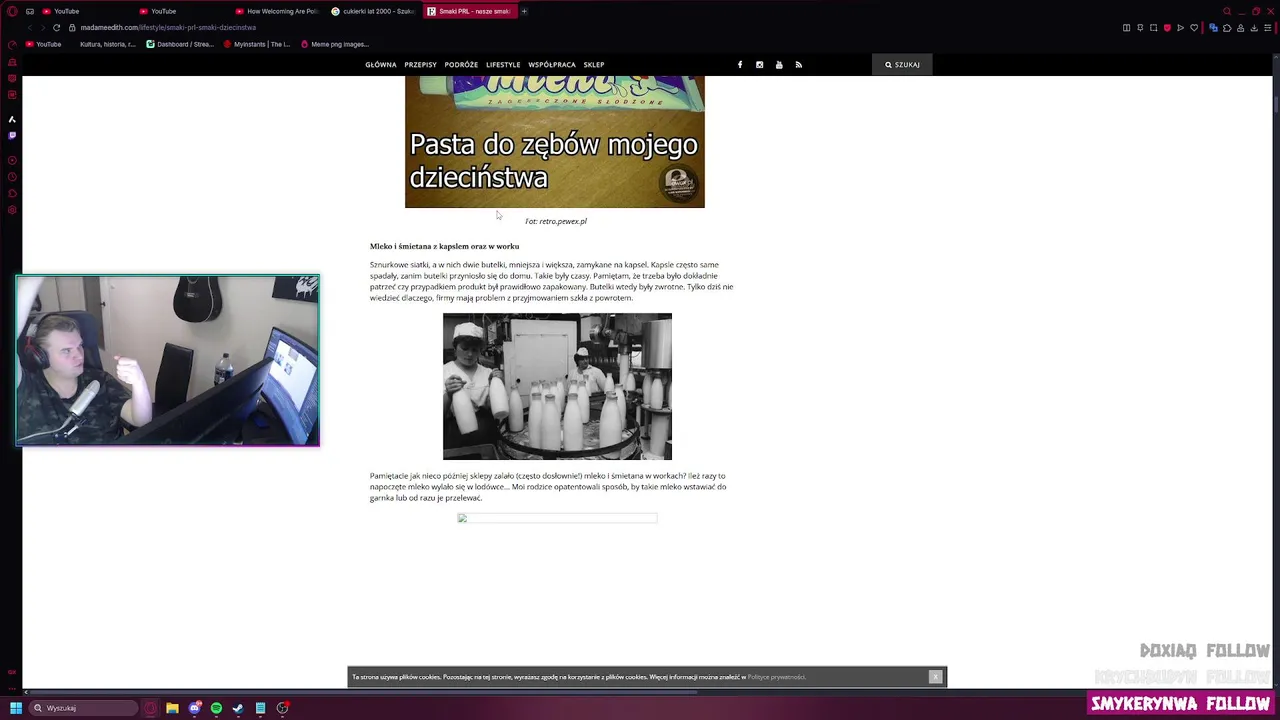Click the toothpaste 'Pasta do zębów' image
The image size is (1280, 720).
pyautogui.click(x=555, y=142)
